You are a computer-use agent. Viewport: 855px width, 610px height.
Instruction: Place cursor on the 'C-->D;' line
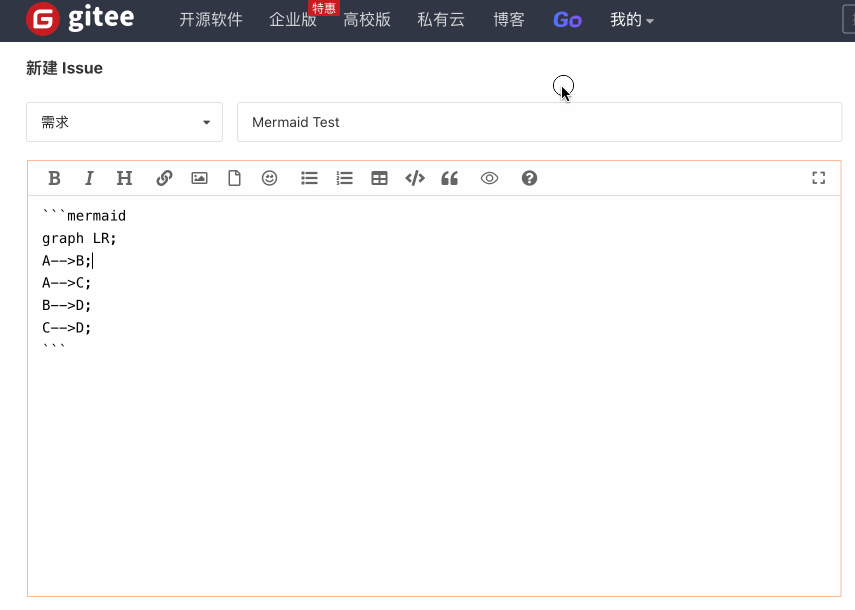(67, 328)
